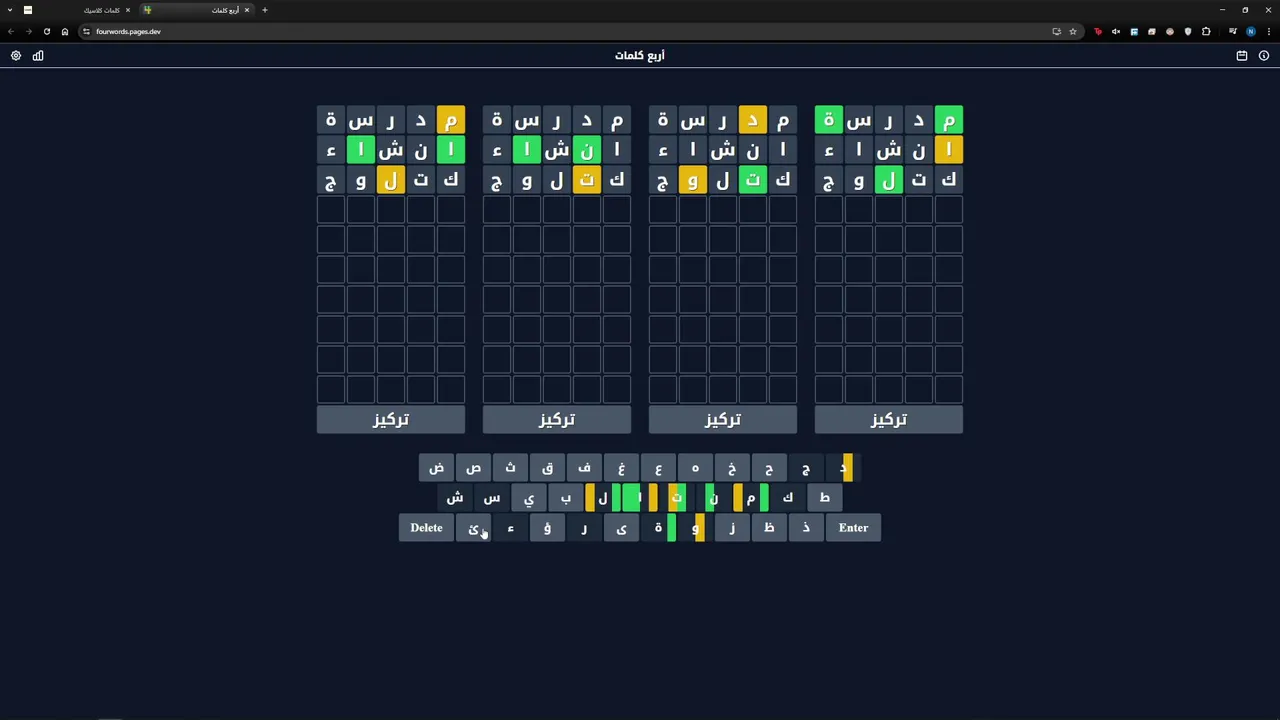Open Chrome three-dot menu
Image resolution: width=1280 pixels, height=720 pixels.
click(x=1268, y=31)
